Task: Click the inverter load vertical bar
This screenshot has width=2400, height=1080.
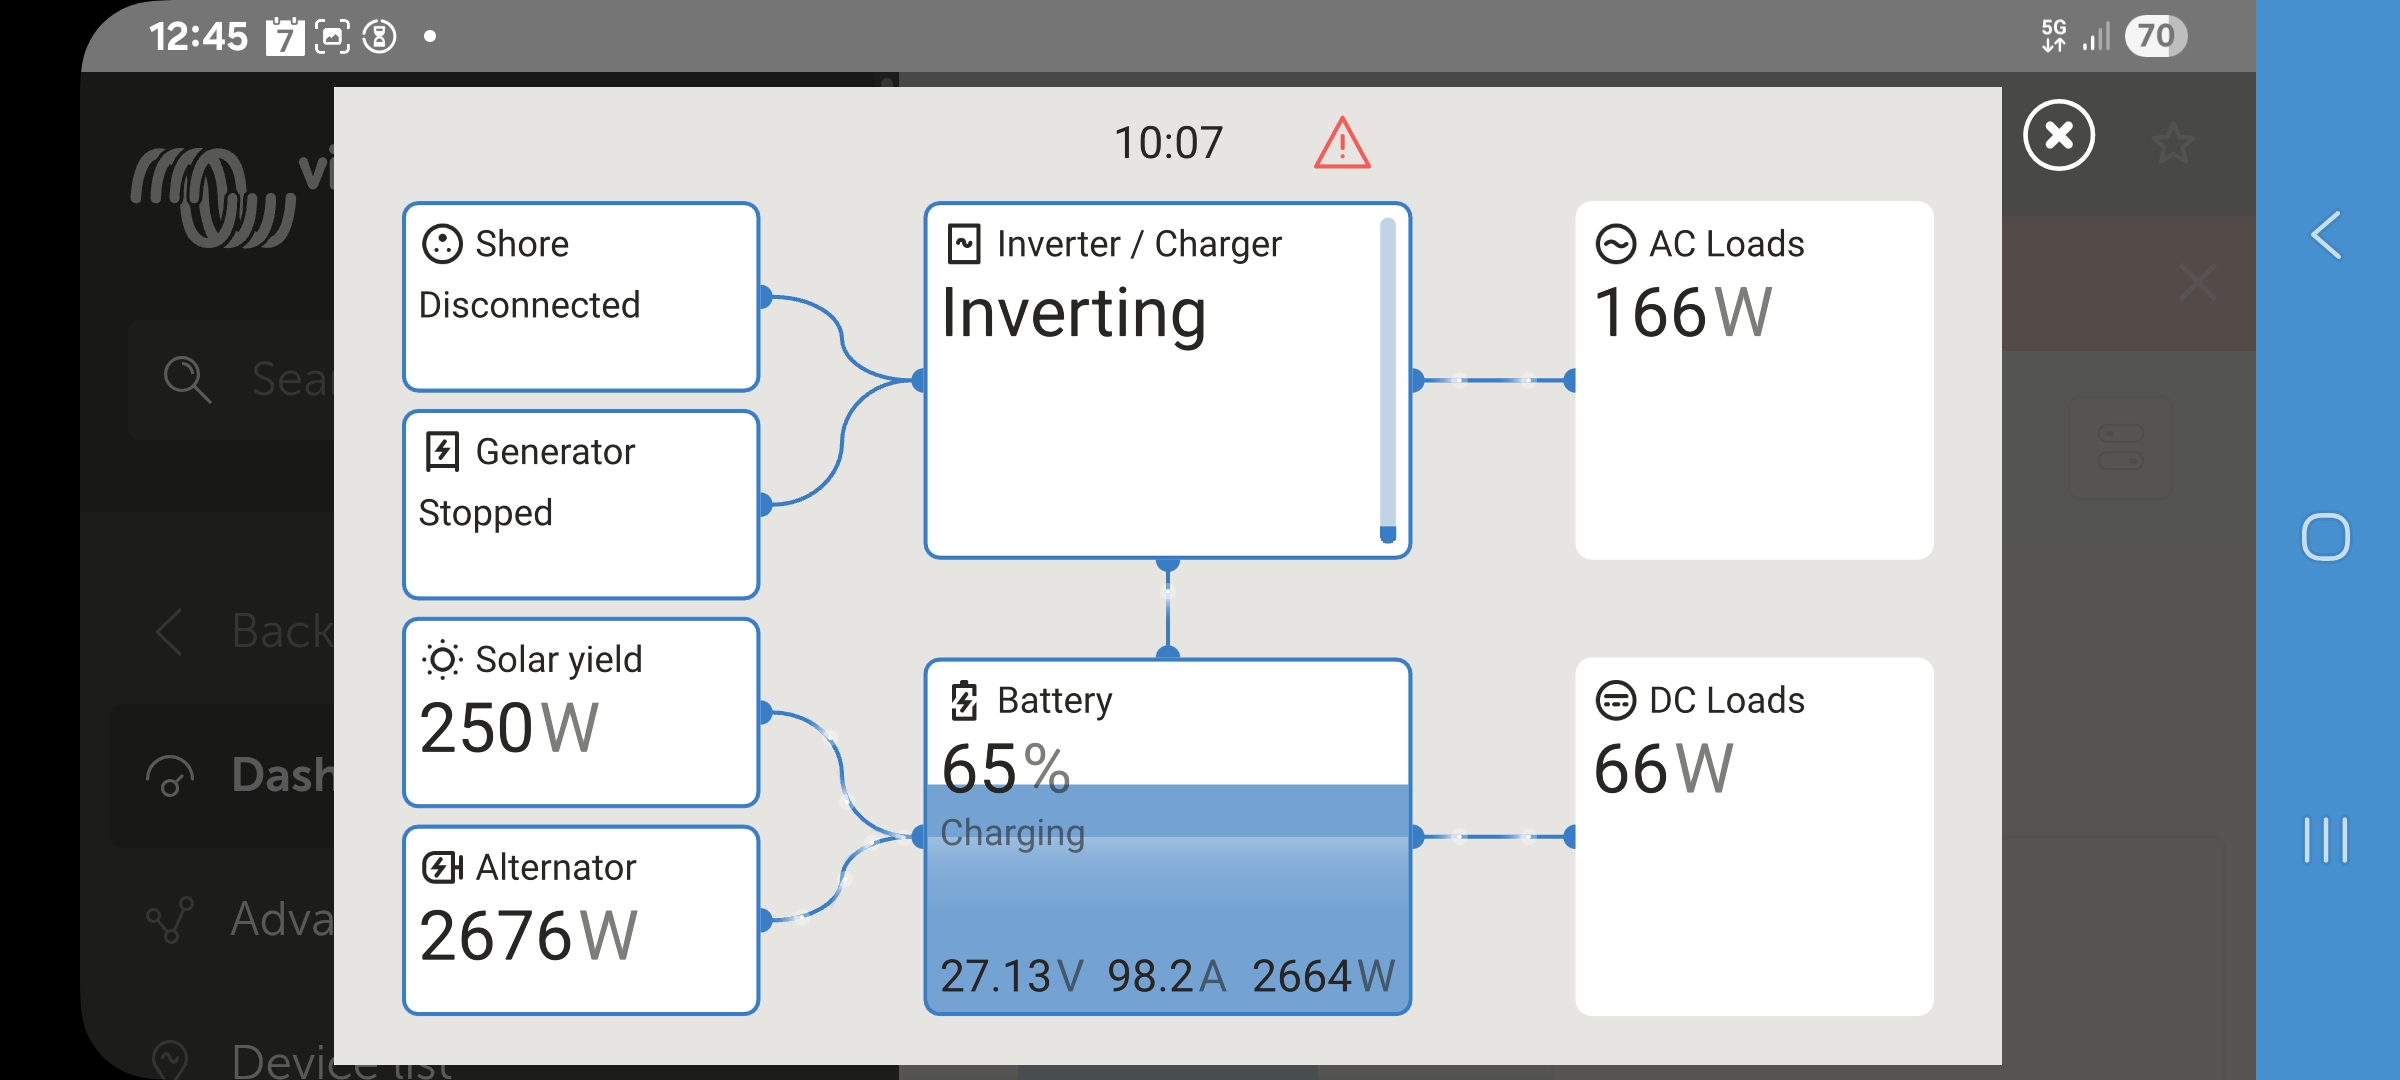Action: click(x=1387, y=380)
